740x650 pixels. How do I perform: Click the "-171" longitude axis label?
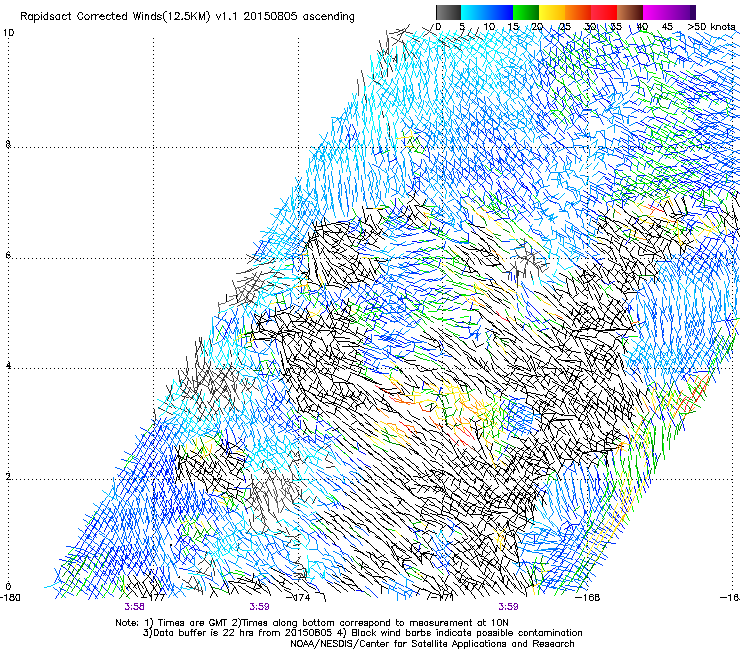[x=443, y=598]
